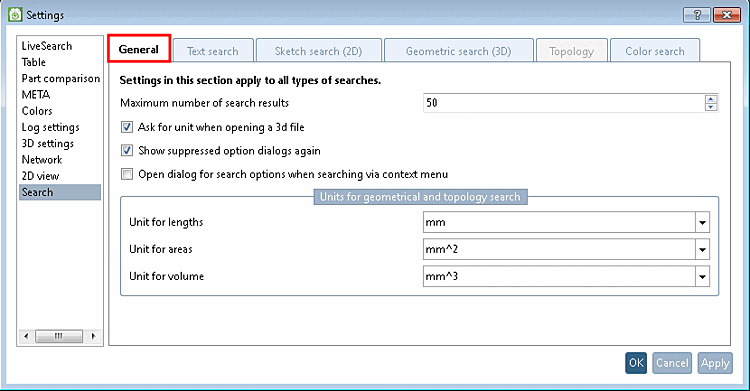Decrease maximum search results with down arrow
The height and width of the screenshot is (391, 750).
pos(711,107)
